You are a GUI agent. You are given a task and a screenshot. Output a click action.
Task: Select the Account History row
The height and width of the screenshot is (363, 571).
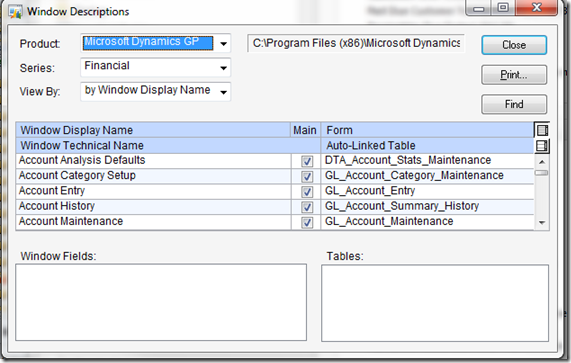[275, 206]
